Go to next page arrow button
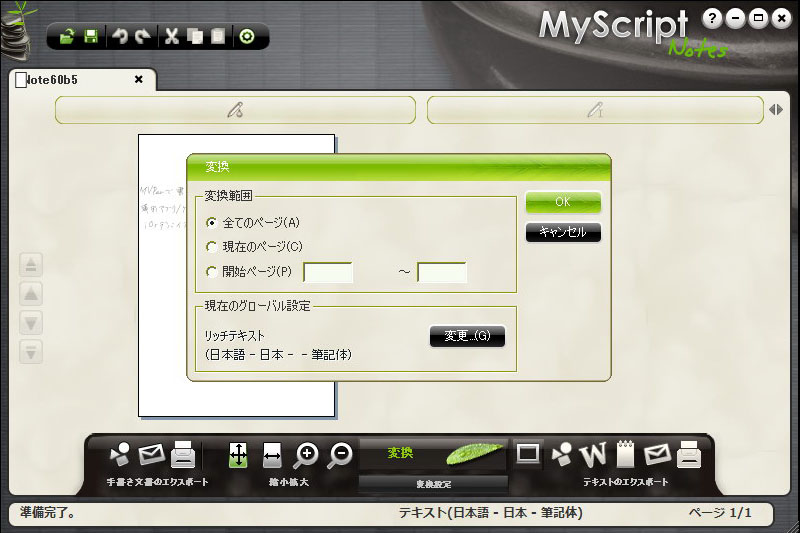This screenshot has height=533, width=800. click(31, 323)
